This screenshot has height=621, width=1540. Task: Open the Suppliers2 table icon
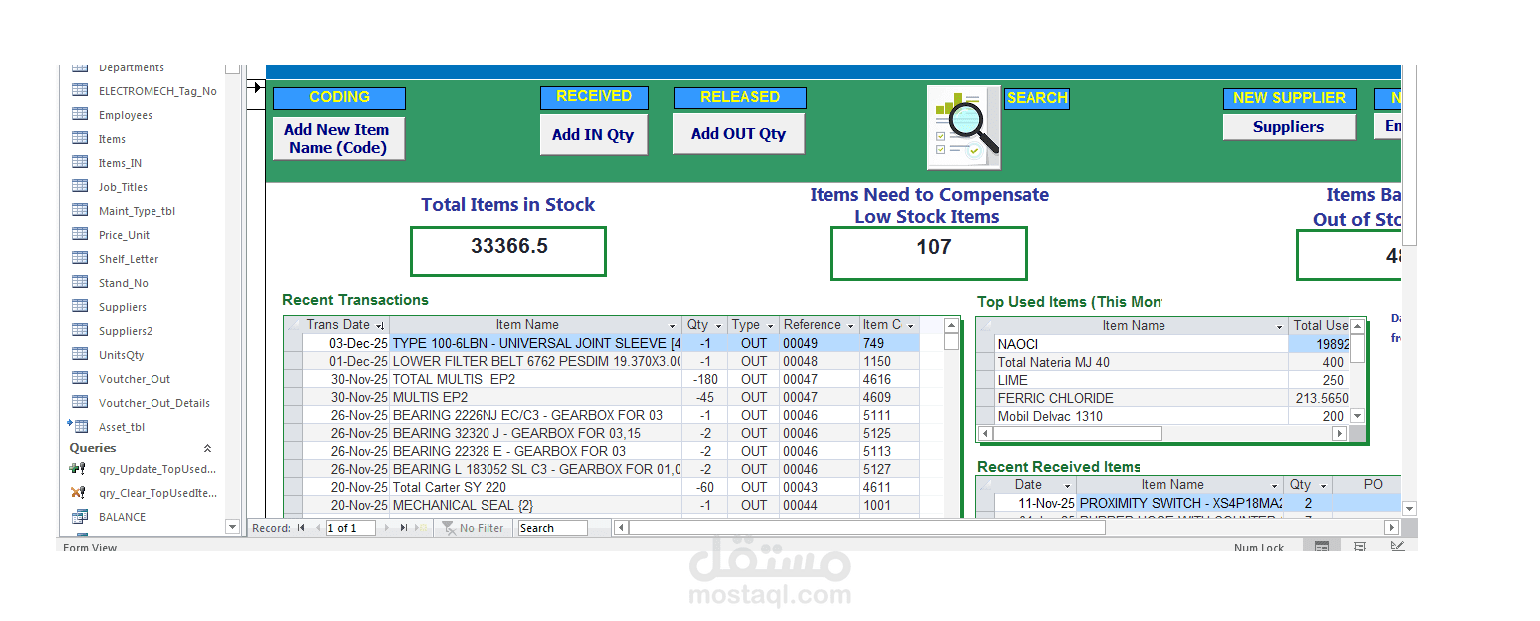pos(80,330)
